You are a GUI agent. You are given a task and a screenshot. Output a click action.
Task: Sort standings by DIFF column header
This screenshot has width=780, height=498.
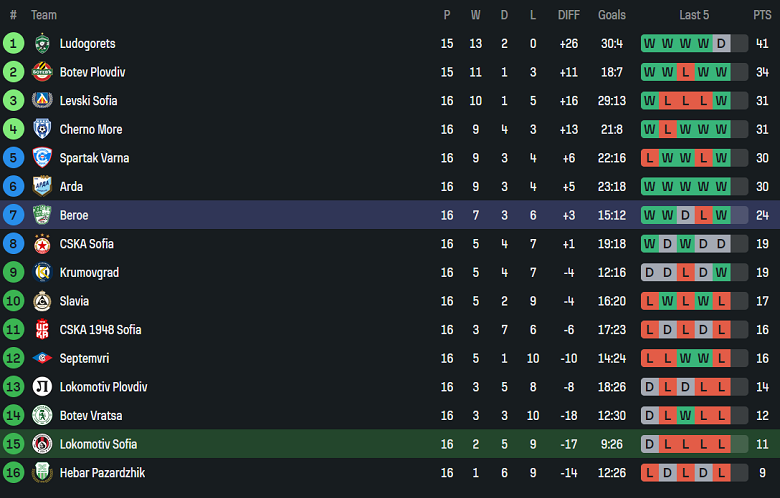point(569,15)
